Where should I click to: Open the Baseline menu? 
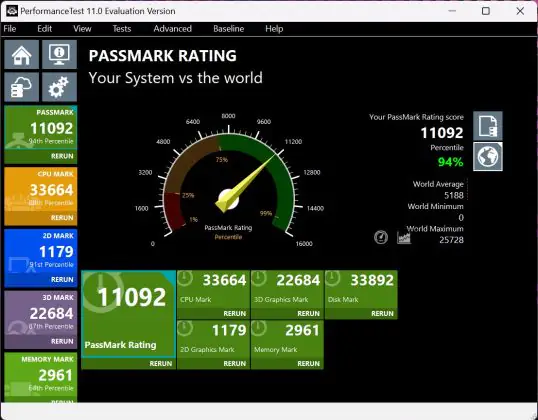pos(229,29)
